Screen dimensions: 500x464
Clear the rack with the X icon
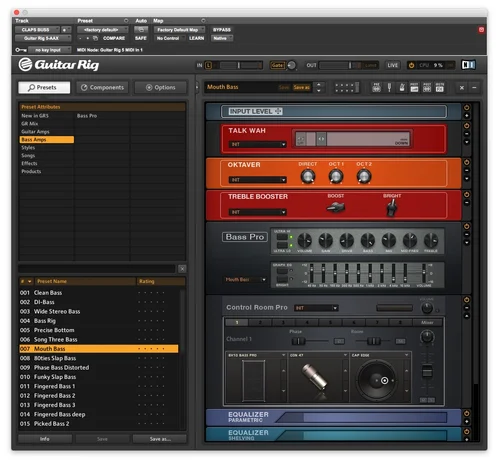point(462,88)
